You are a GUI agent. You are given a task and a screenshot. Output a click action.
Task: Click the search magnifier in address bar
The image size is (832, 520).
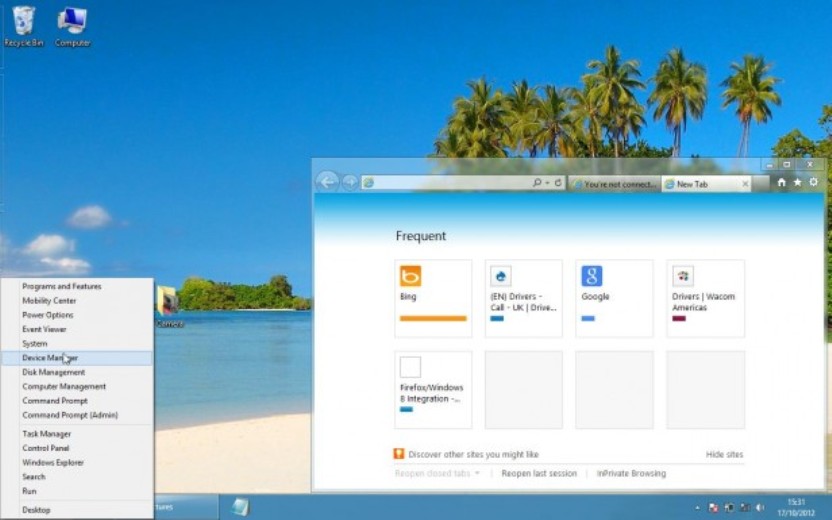click(537, 183)
